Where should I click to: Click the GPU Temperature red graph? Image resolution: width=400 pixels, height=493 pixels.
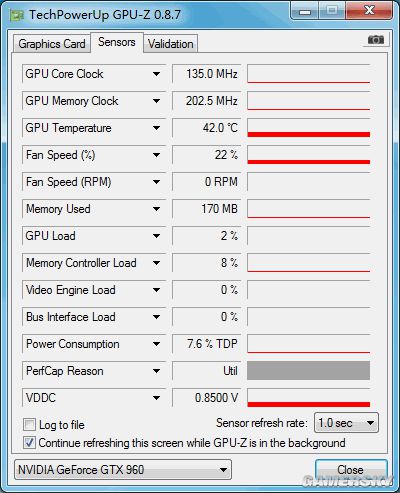click(308, 128)
